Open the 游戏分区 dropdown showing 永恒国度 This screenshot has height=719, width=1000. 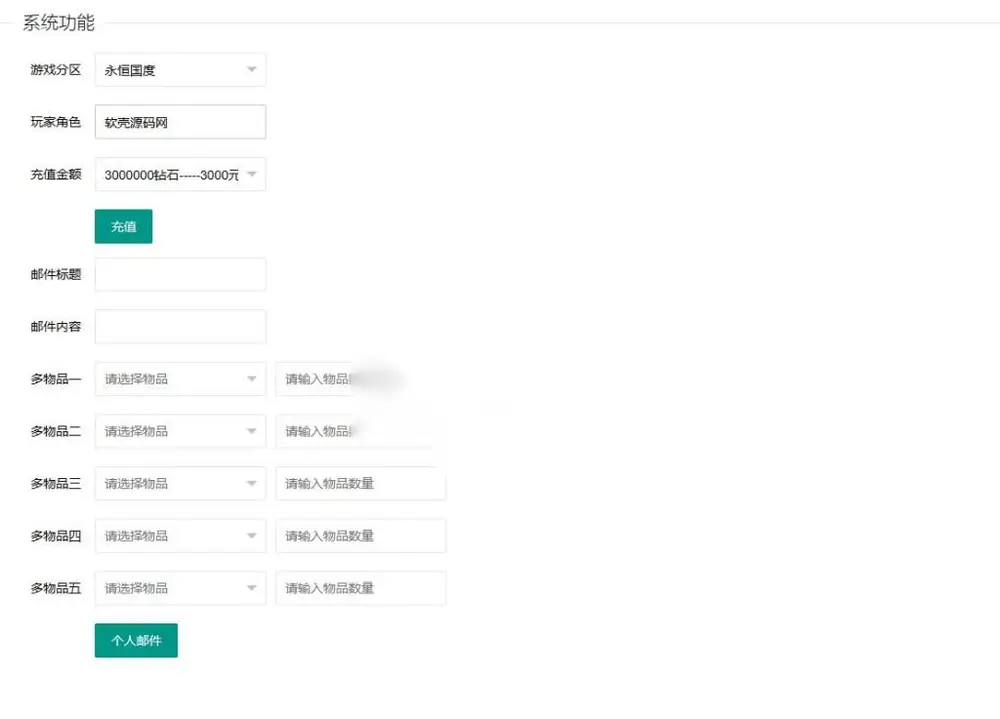pyautogui.click(x=180, y=70)
